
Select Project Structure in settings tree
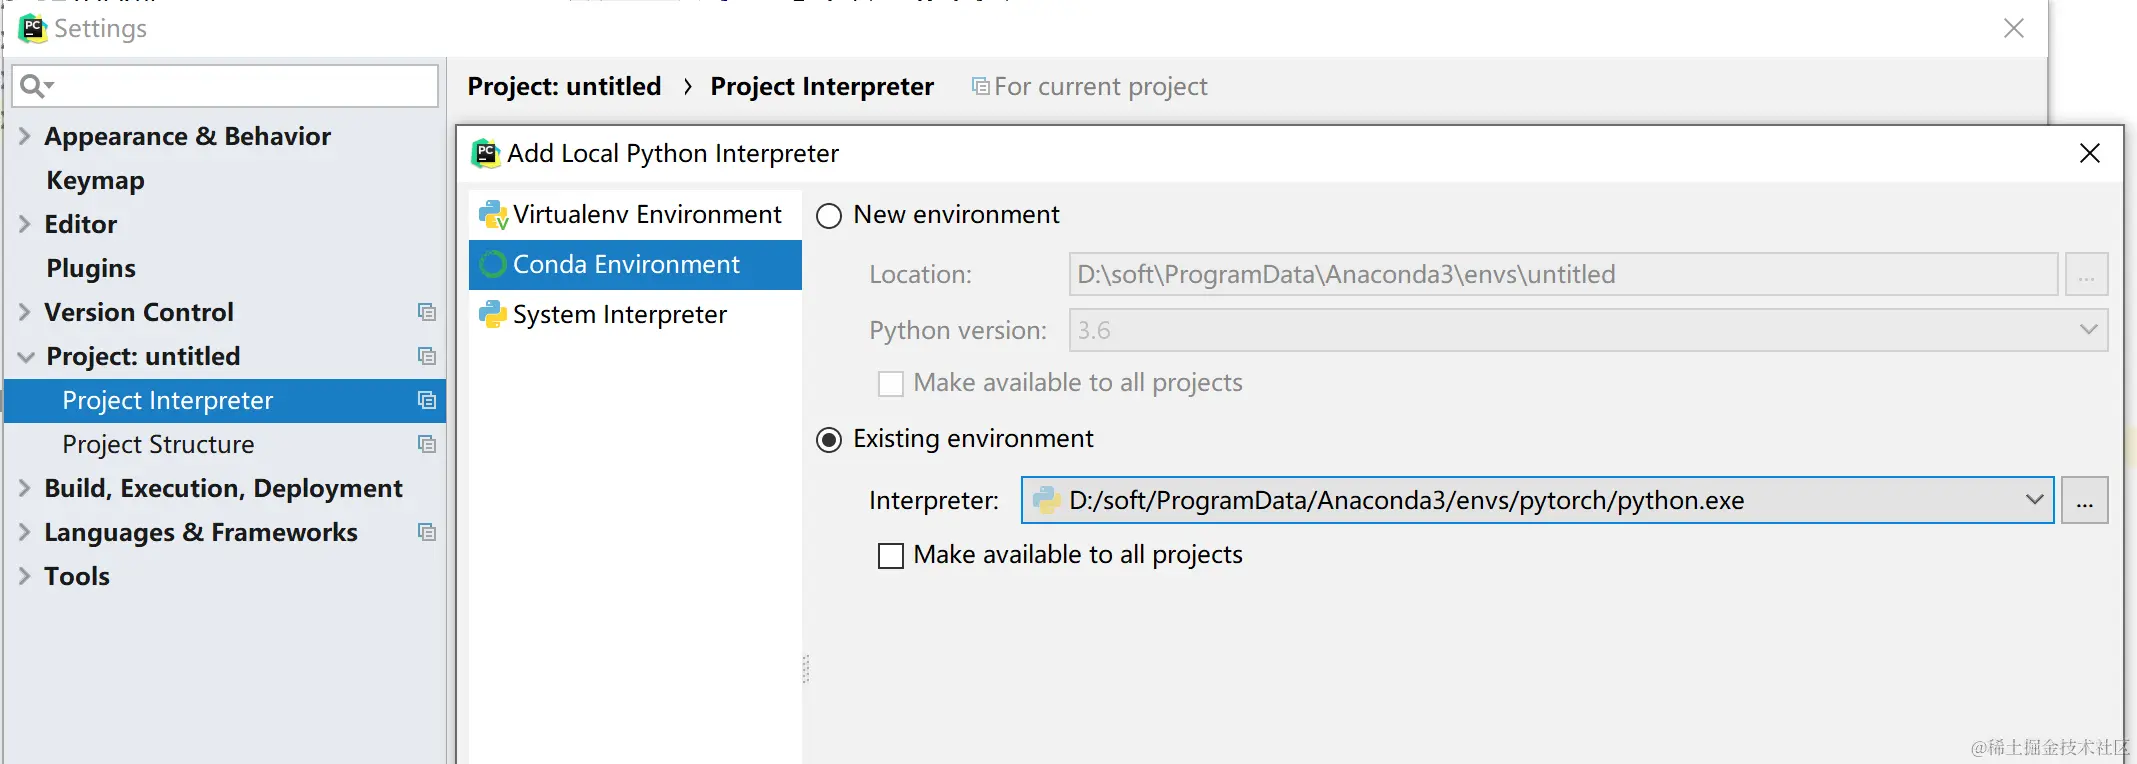click(158, 445)
